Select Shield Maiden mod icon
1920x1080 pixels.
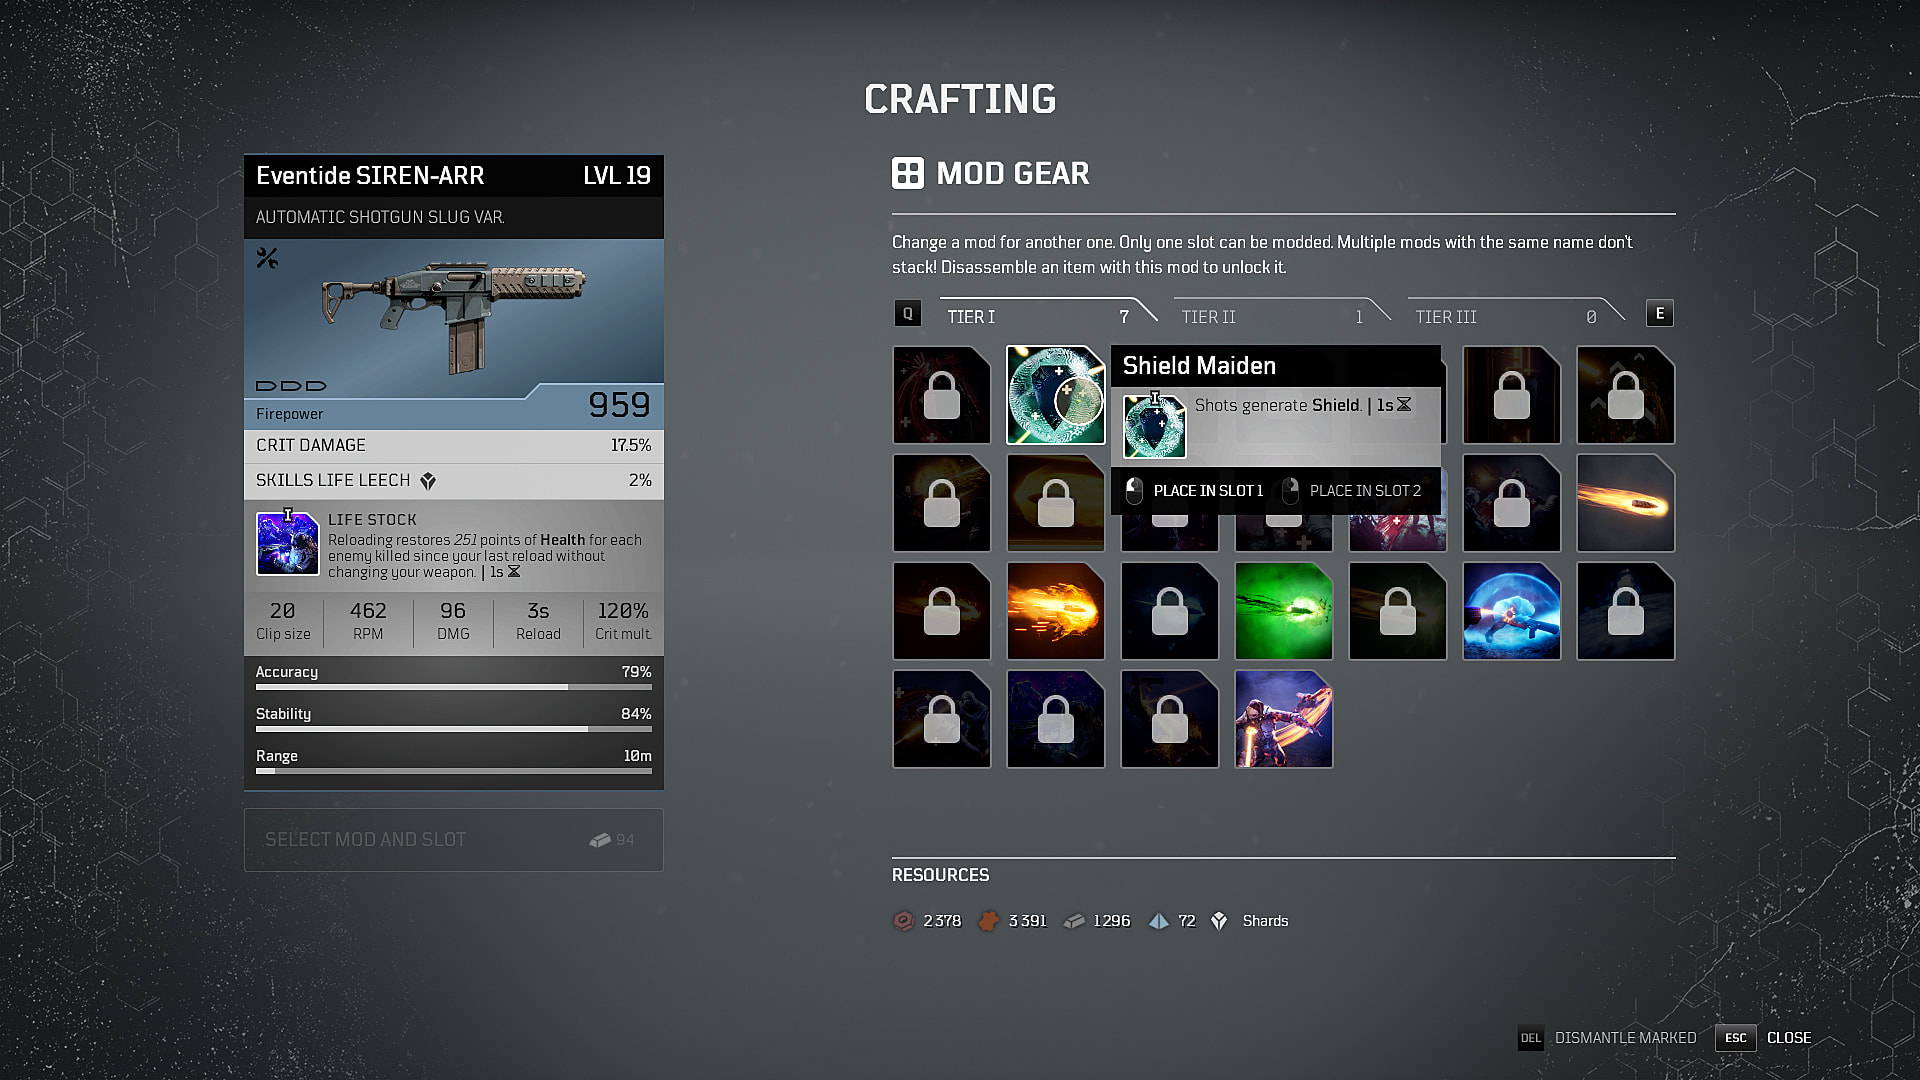click(1055, 394)
